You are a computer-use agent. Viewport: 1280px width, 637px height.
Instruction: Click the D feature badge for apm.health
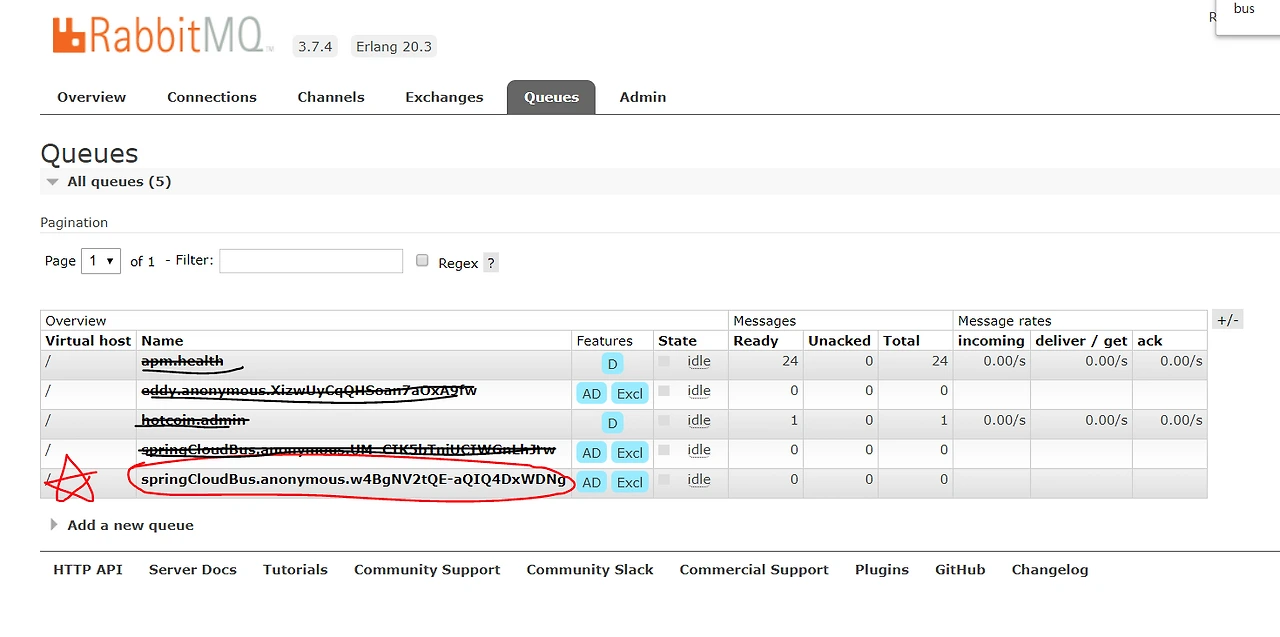pos(613,364)
